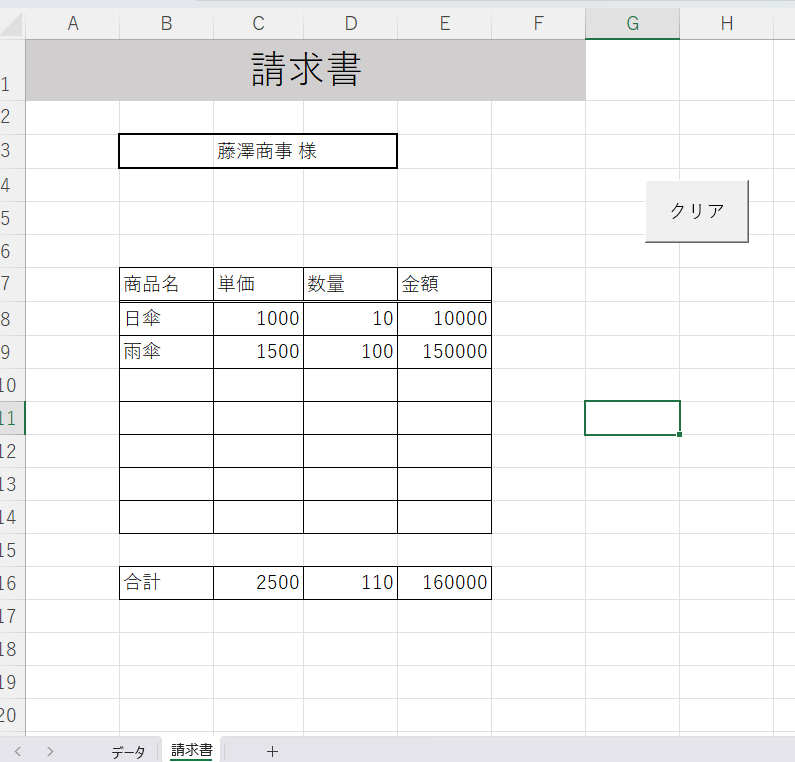Select the unit price cell 1500
This screenshot has width=795, height=762.
click(258, 352)
